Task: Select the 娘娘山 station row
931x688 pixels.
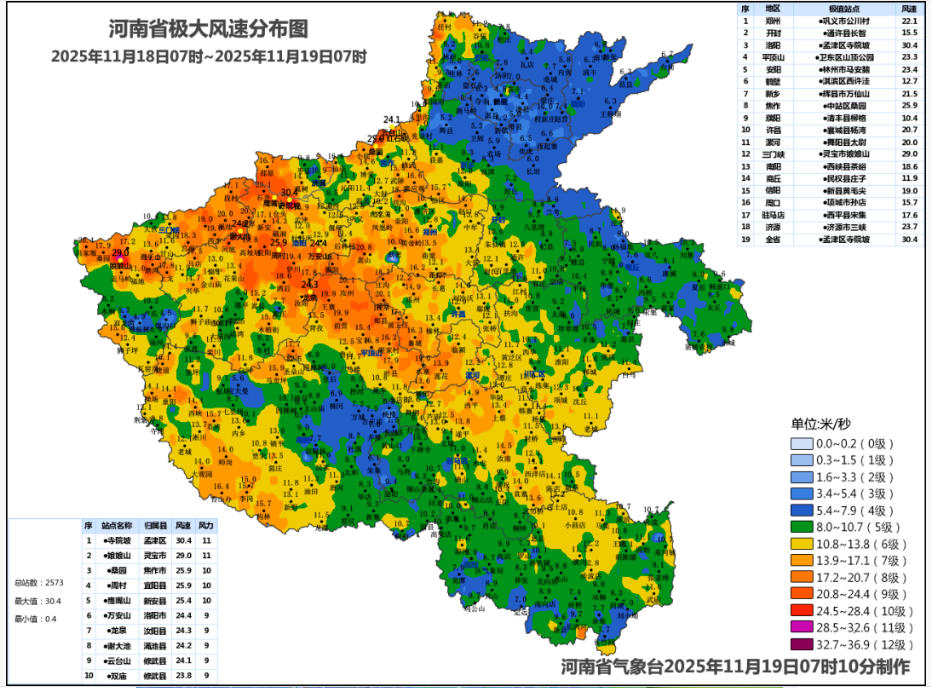Action: point(118,555)
